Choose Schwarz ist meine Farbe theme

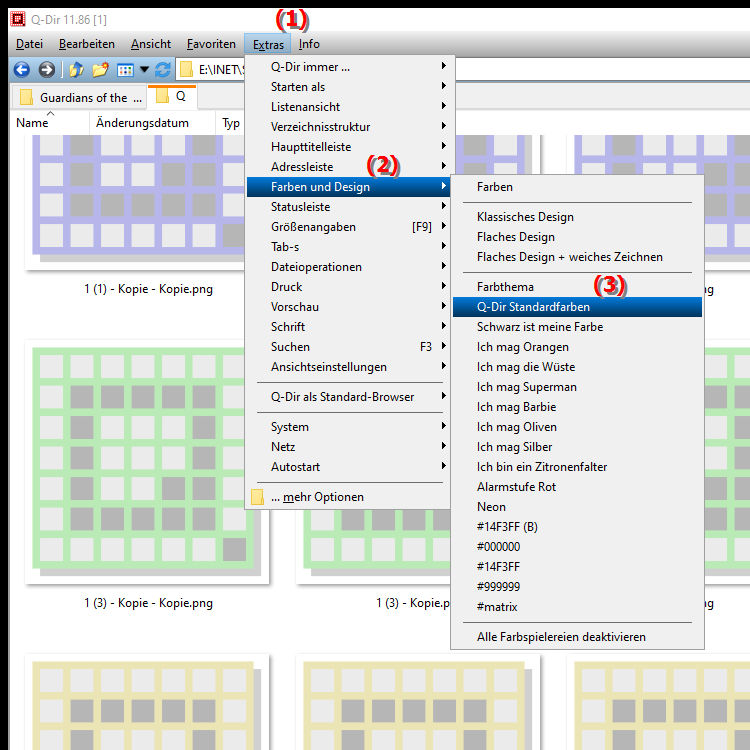[x=577, y=327]
